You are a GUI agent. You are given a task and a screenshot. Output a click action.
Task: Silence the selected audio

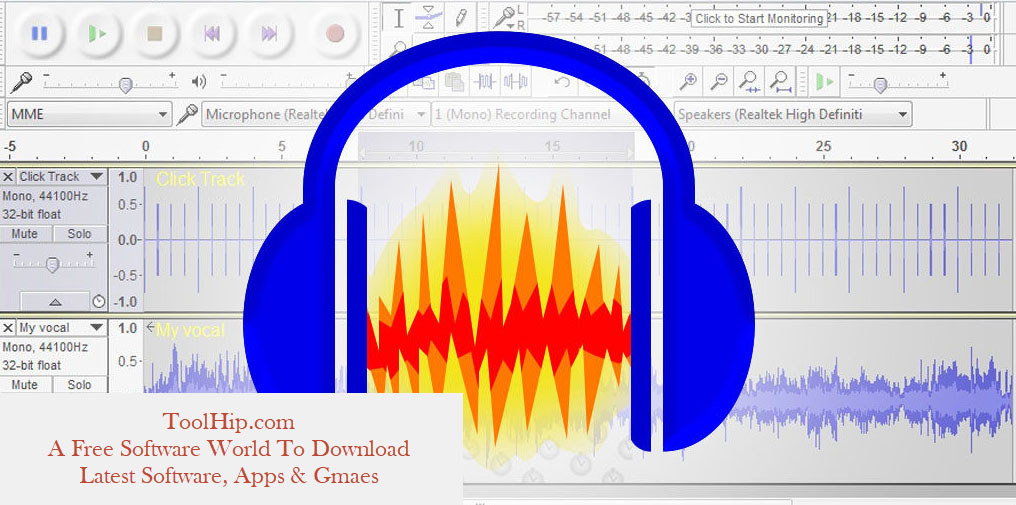tap(516, 82)
